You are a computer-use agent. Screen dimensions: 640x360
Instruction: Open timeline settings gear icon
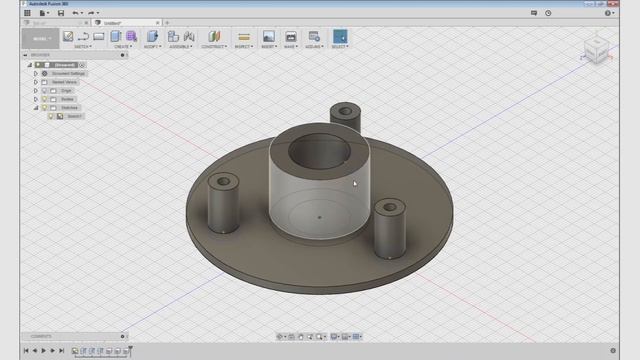click(613, 351)
